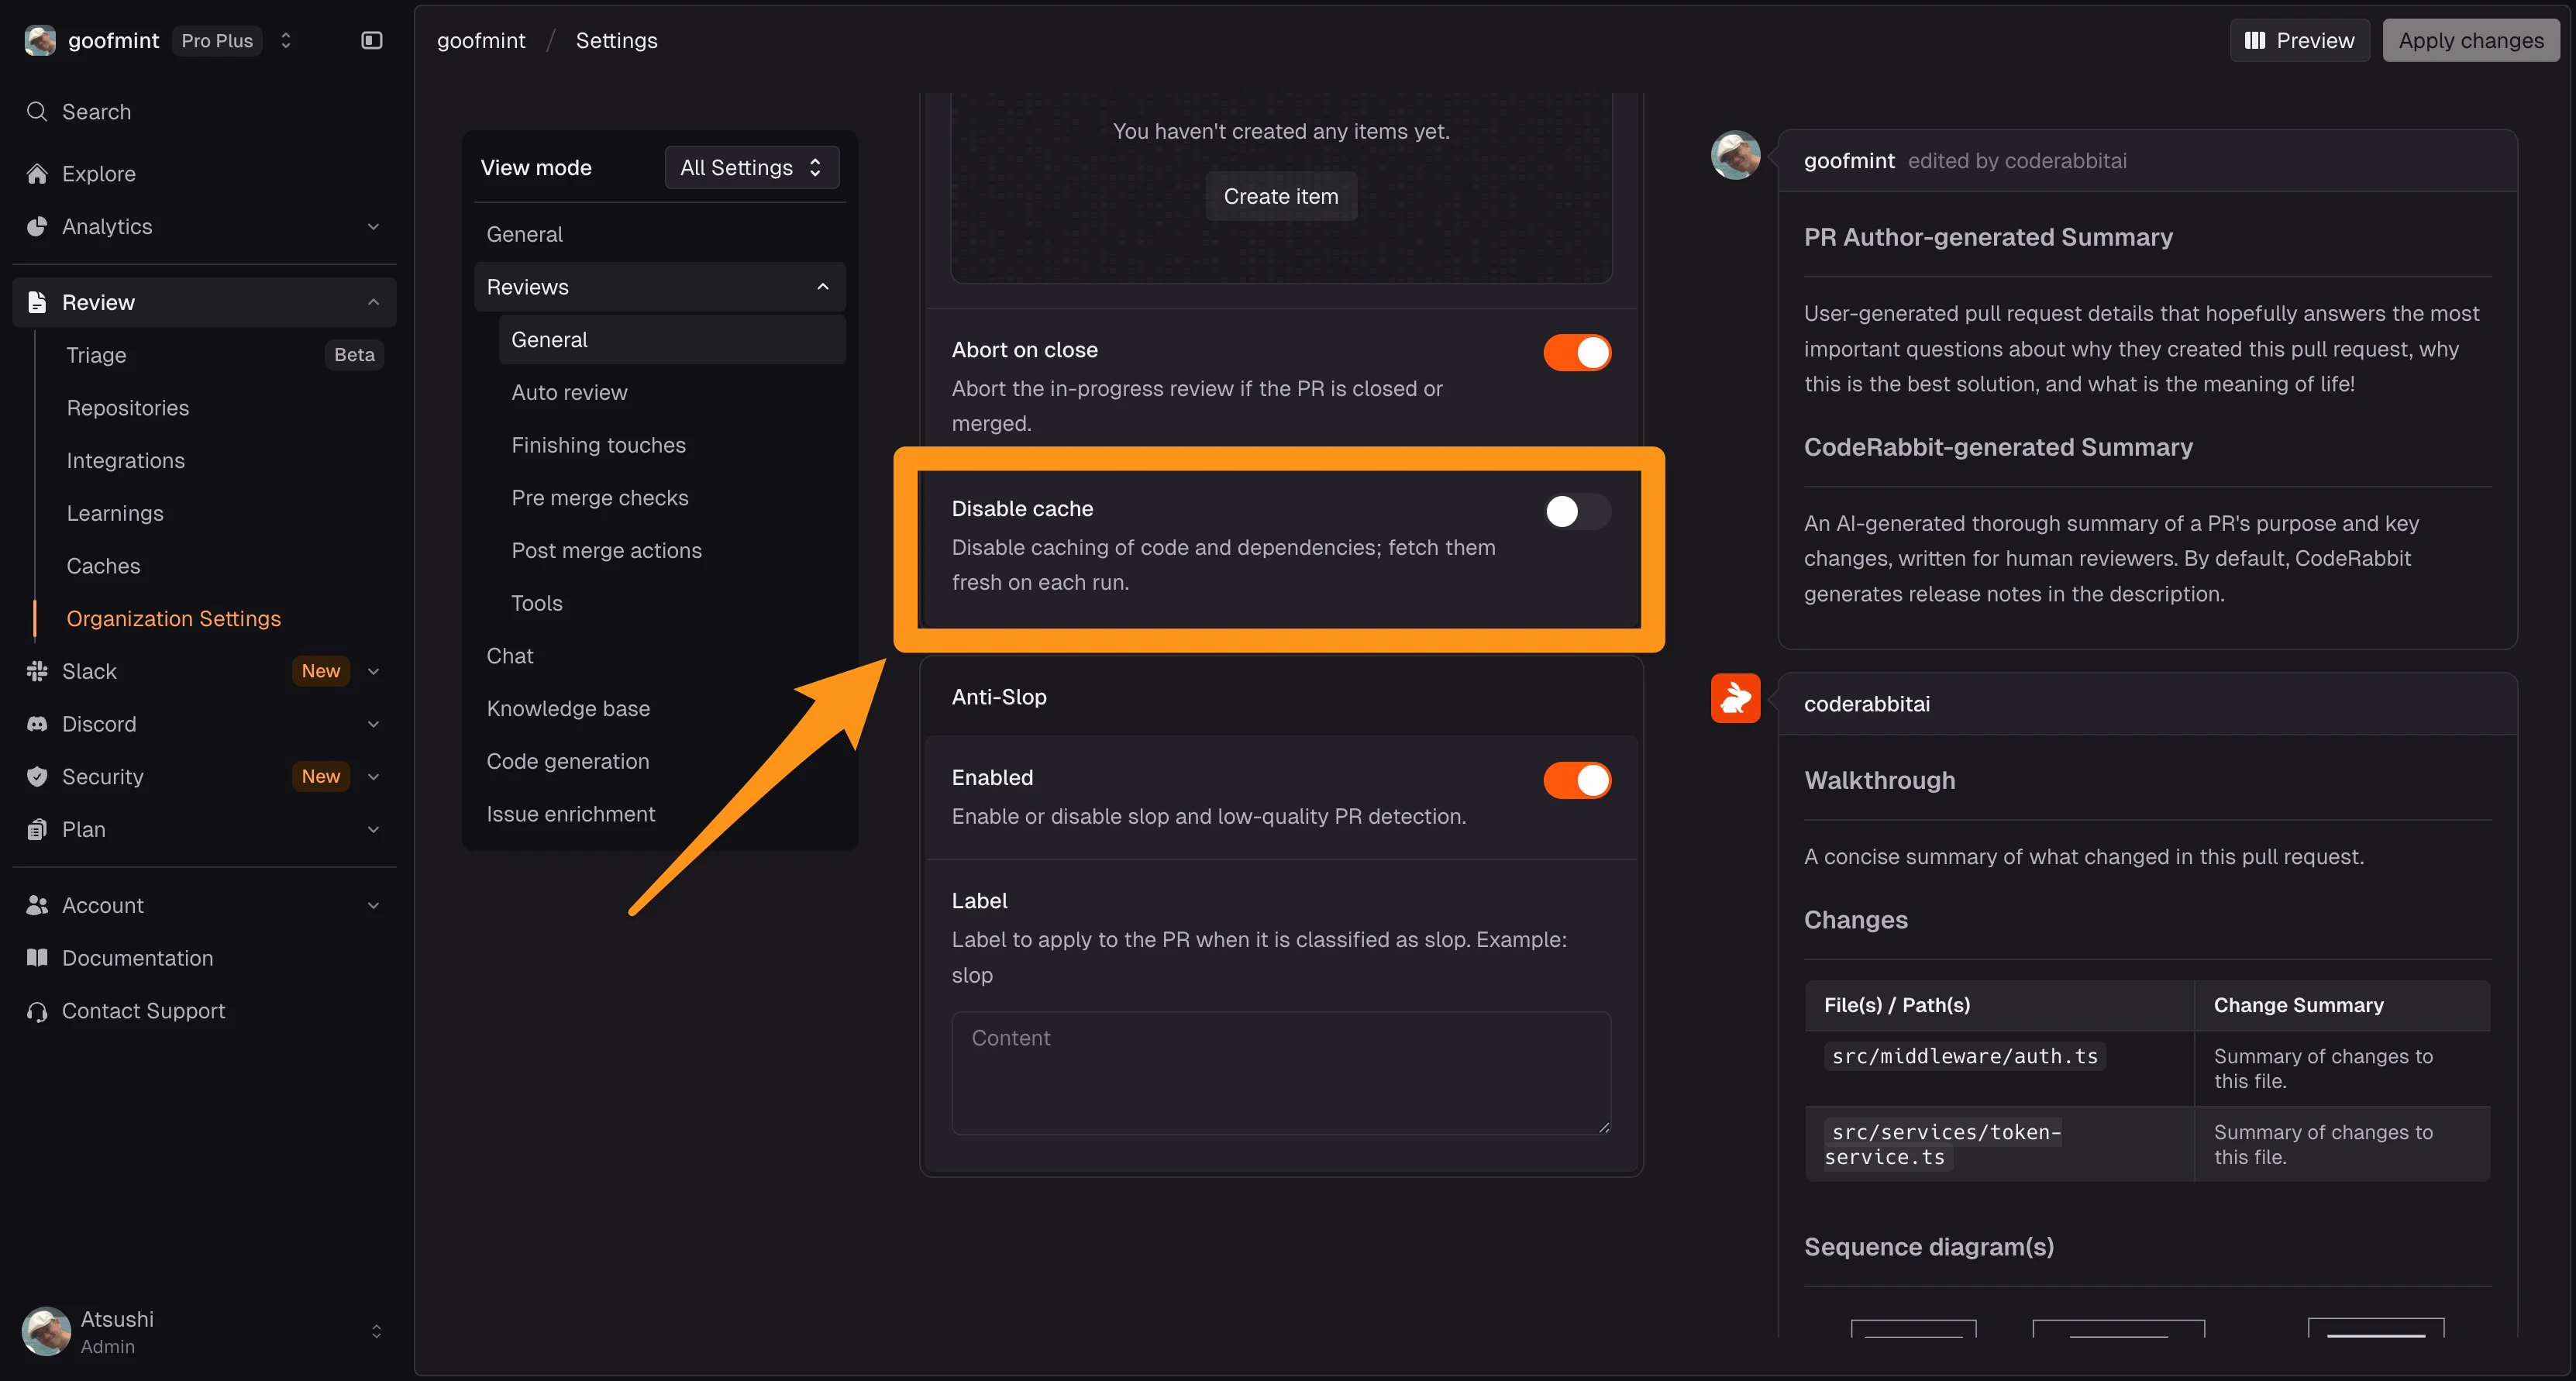Click the Pro Plus plan badge
2576x1381 pixels.
[x=217, y=40]
